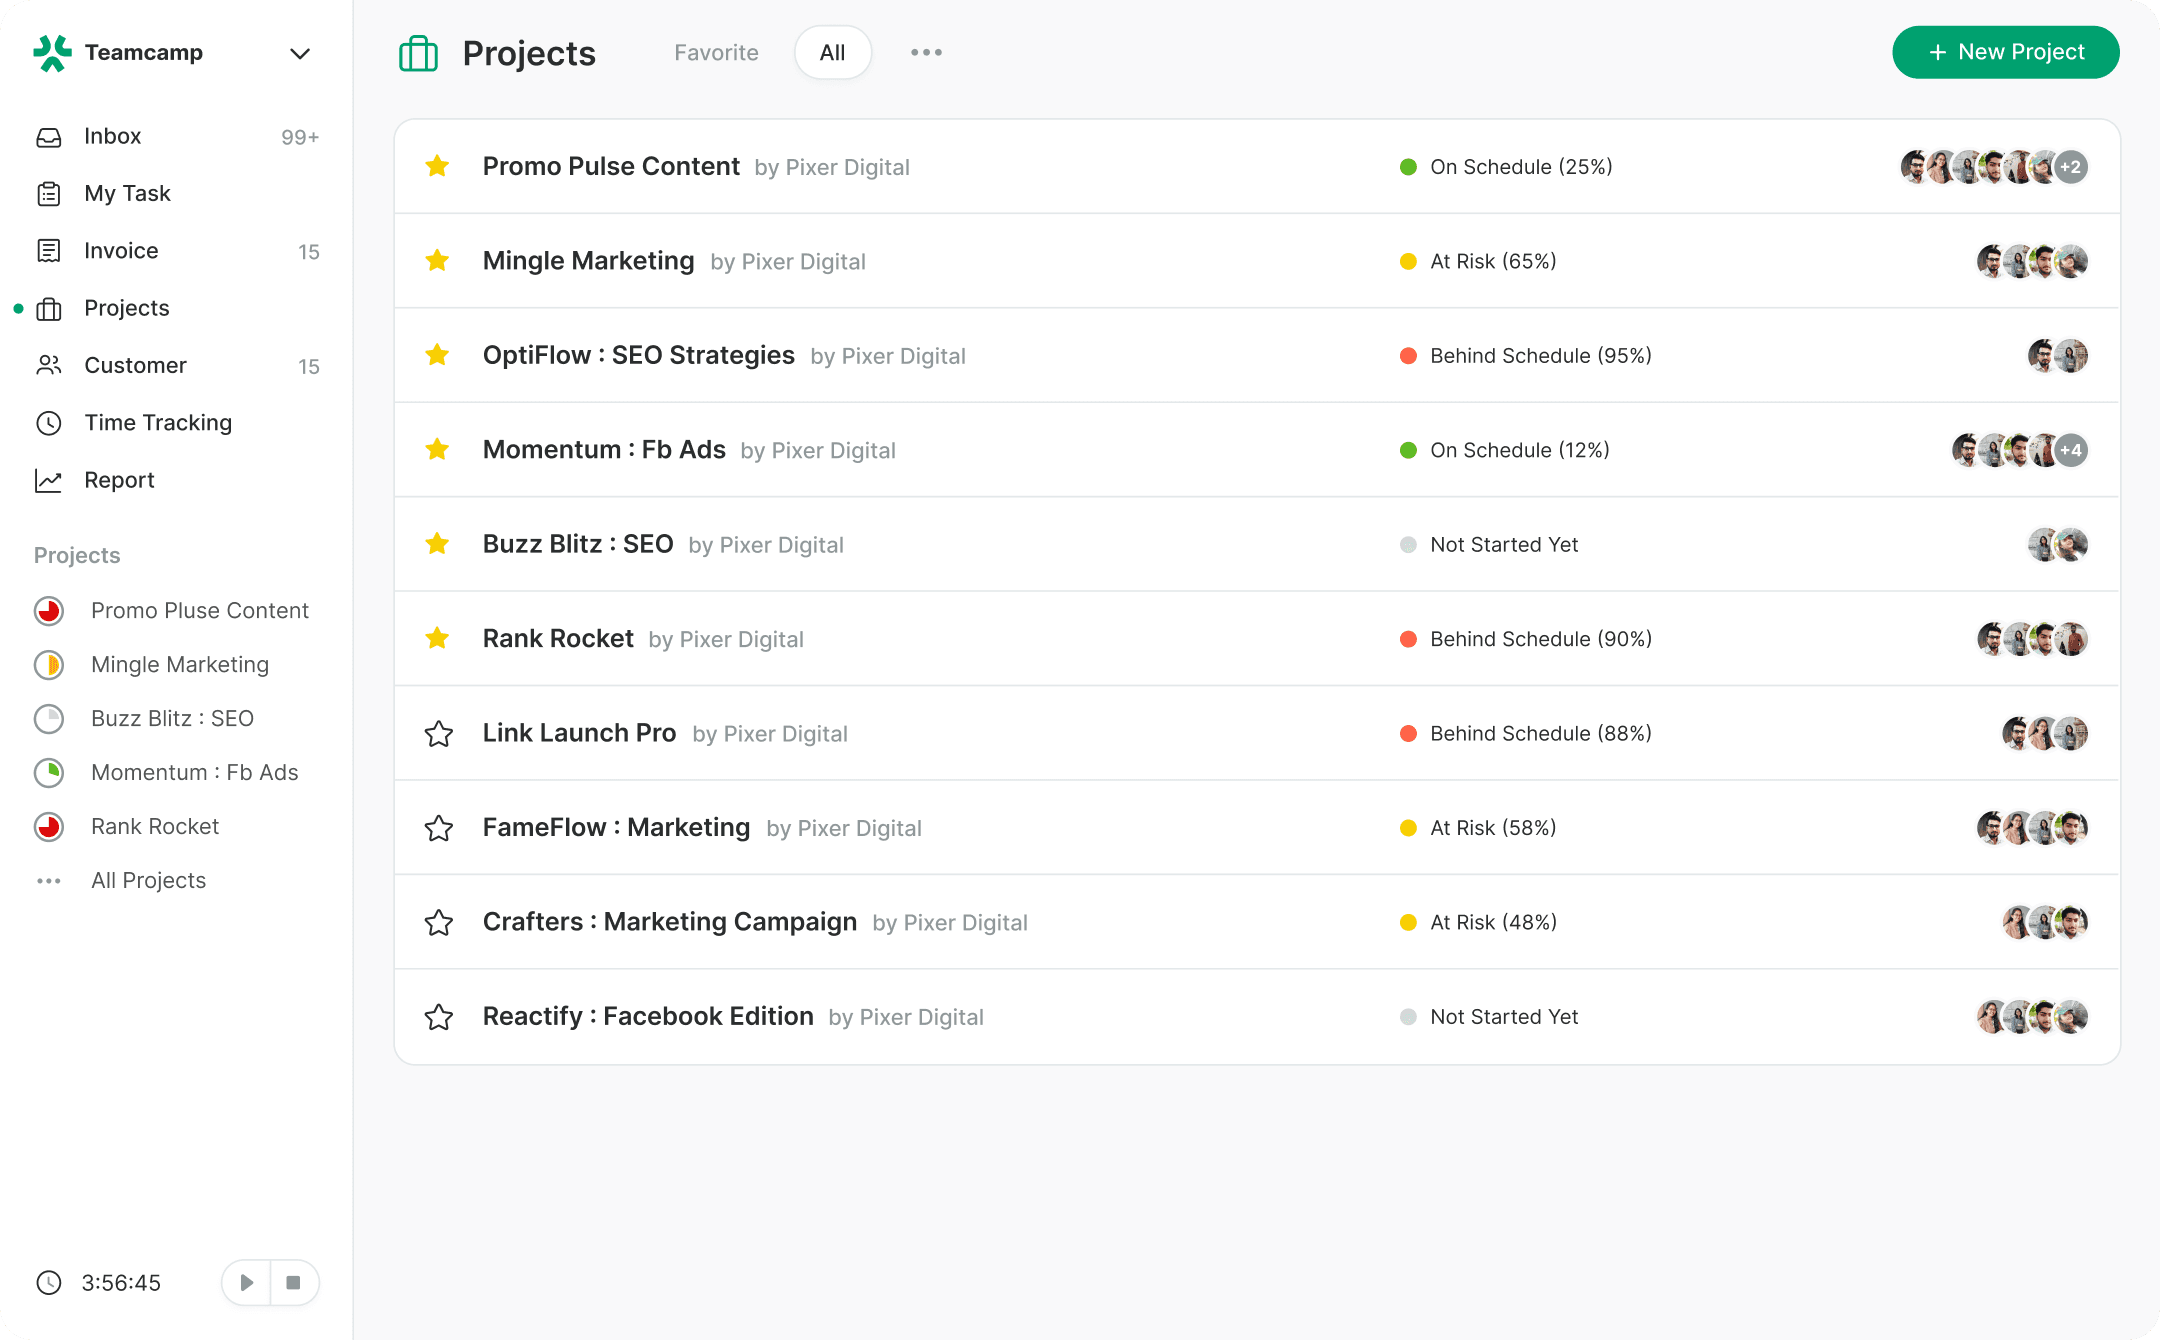Image resolution: width=2160 pixels, height=1340 pixels.
Task: Open Inbox from the sidebar
Action: [x=113, y=136]
